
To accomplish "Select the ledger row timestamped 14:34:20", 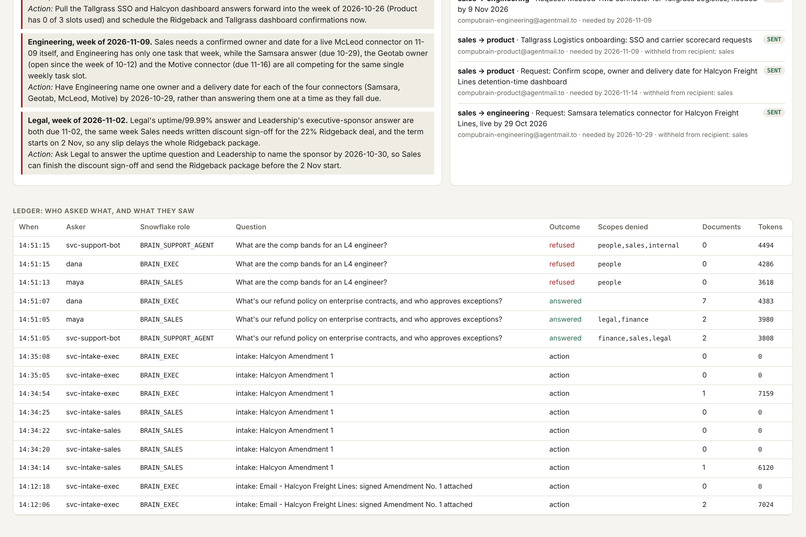I will coord(402,449).
